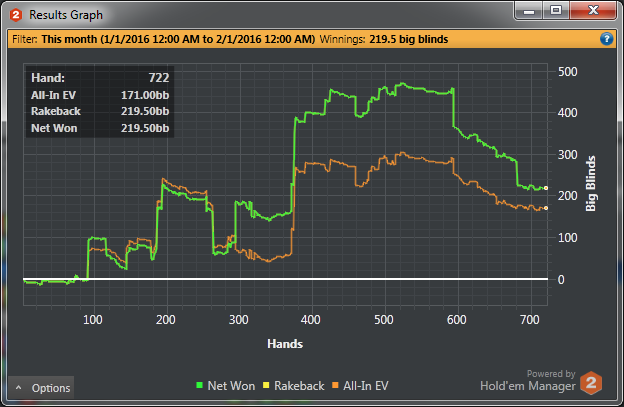Select the Net Won line end marker
The image size is (624, 407).
coord(546,188)
